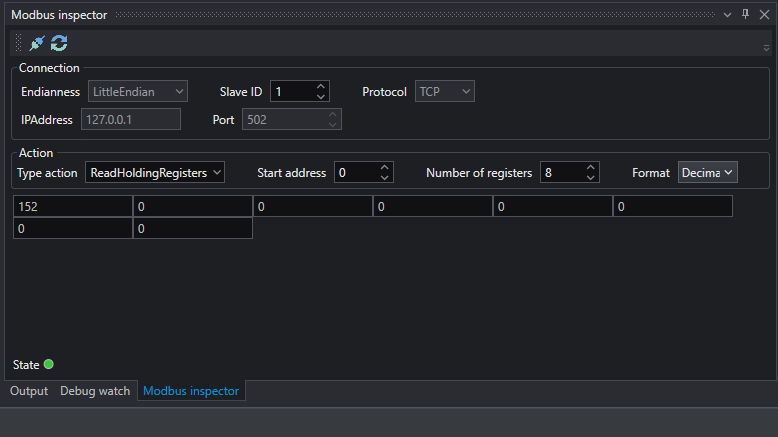Decrease the Slave ID value
Image resolution: width=778 pixels, height=437 pixels.
(x=321, y=97)
